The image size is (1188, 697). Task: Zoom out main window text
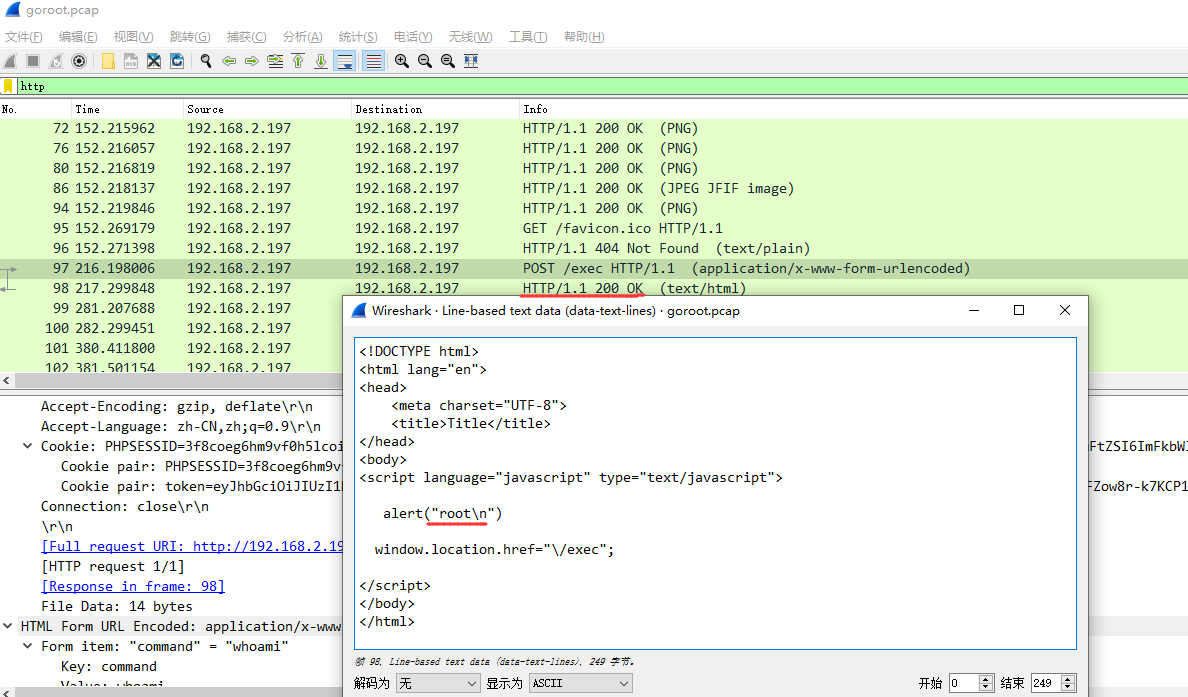click(425, 61)
